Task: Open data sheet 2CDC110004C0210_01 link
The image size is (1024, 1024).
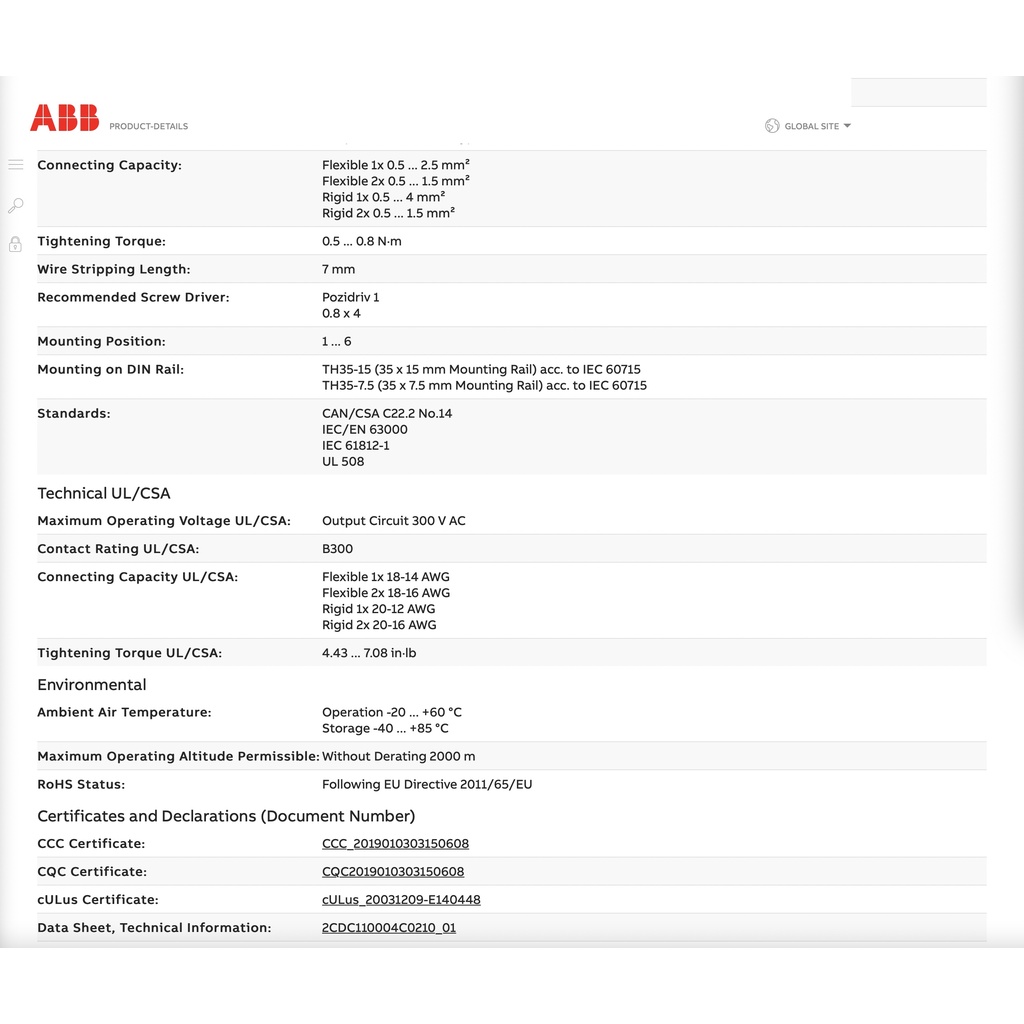Action: [x=389, y=927]
